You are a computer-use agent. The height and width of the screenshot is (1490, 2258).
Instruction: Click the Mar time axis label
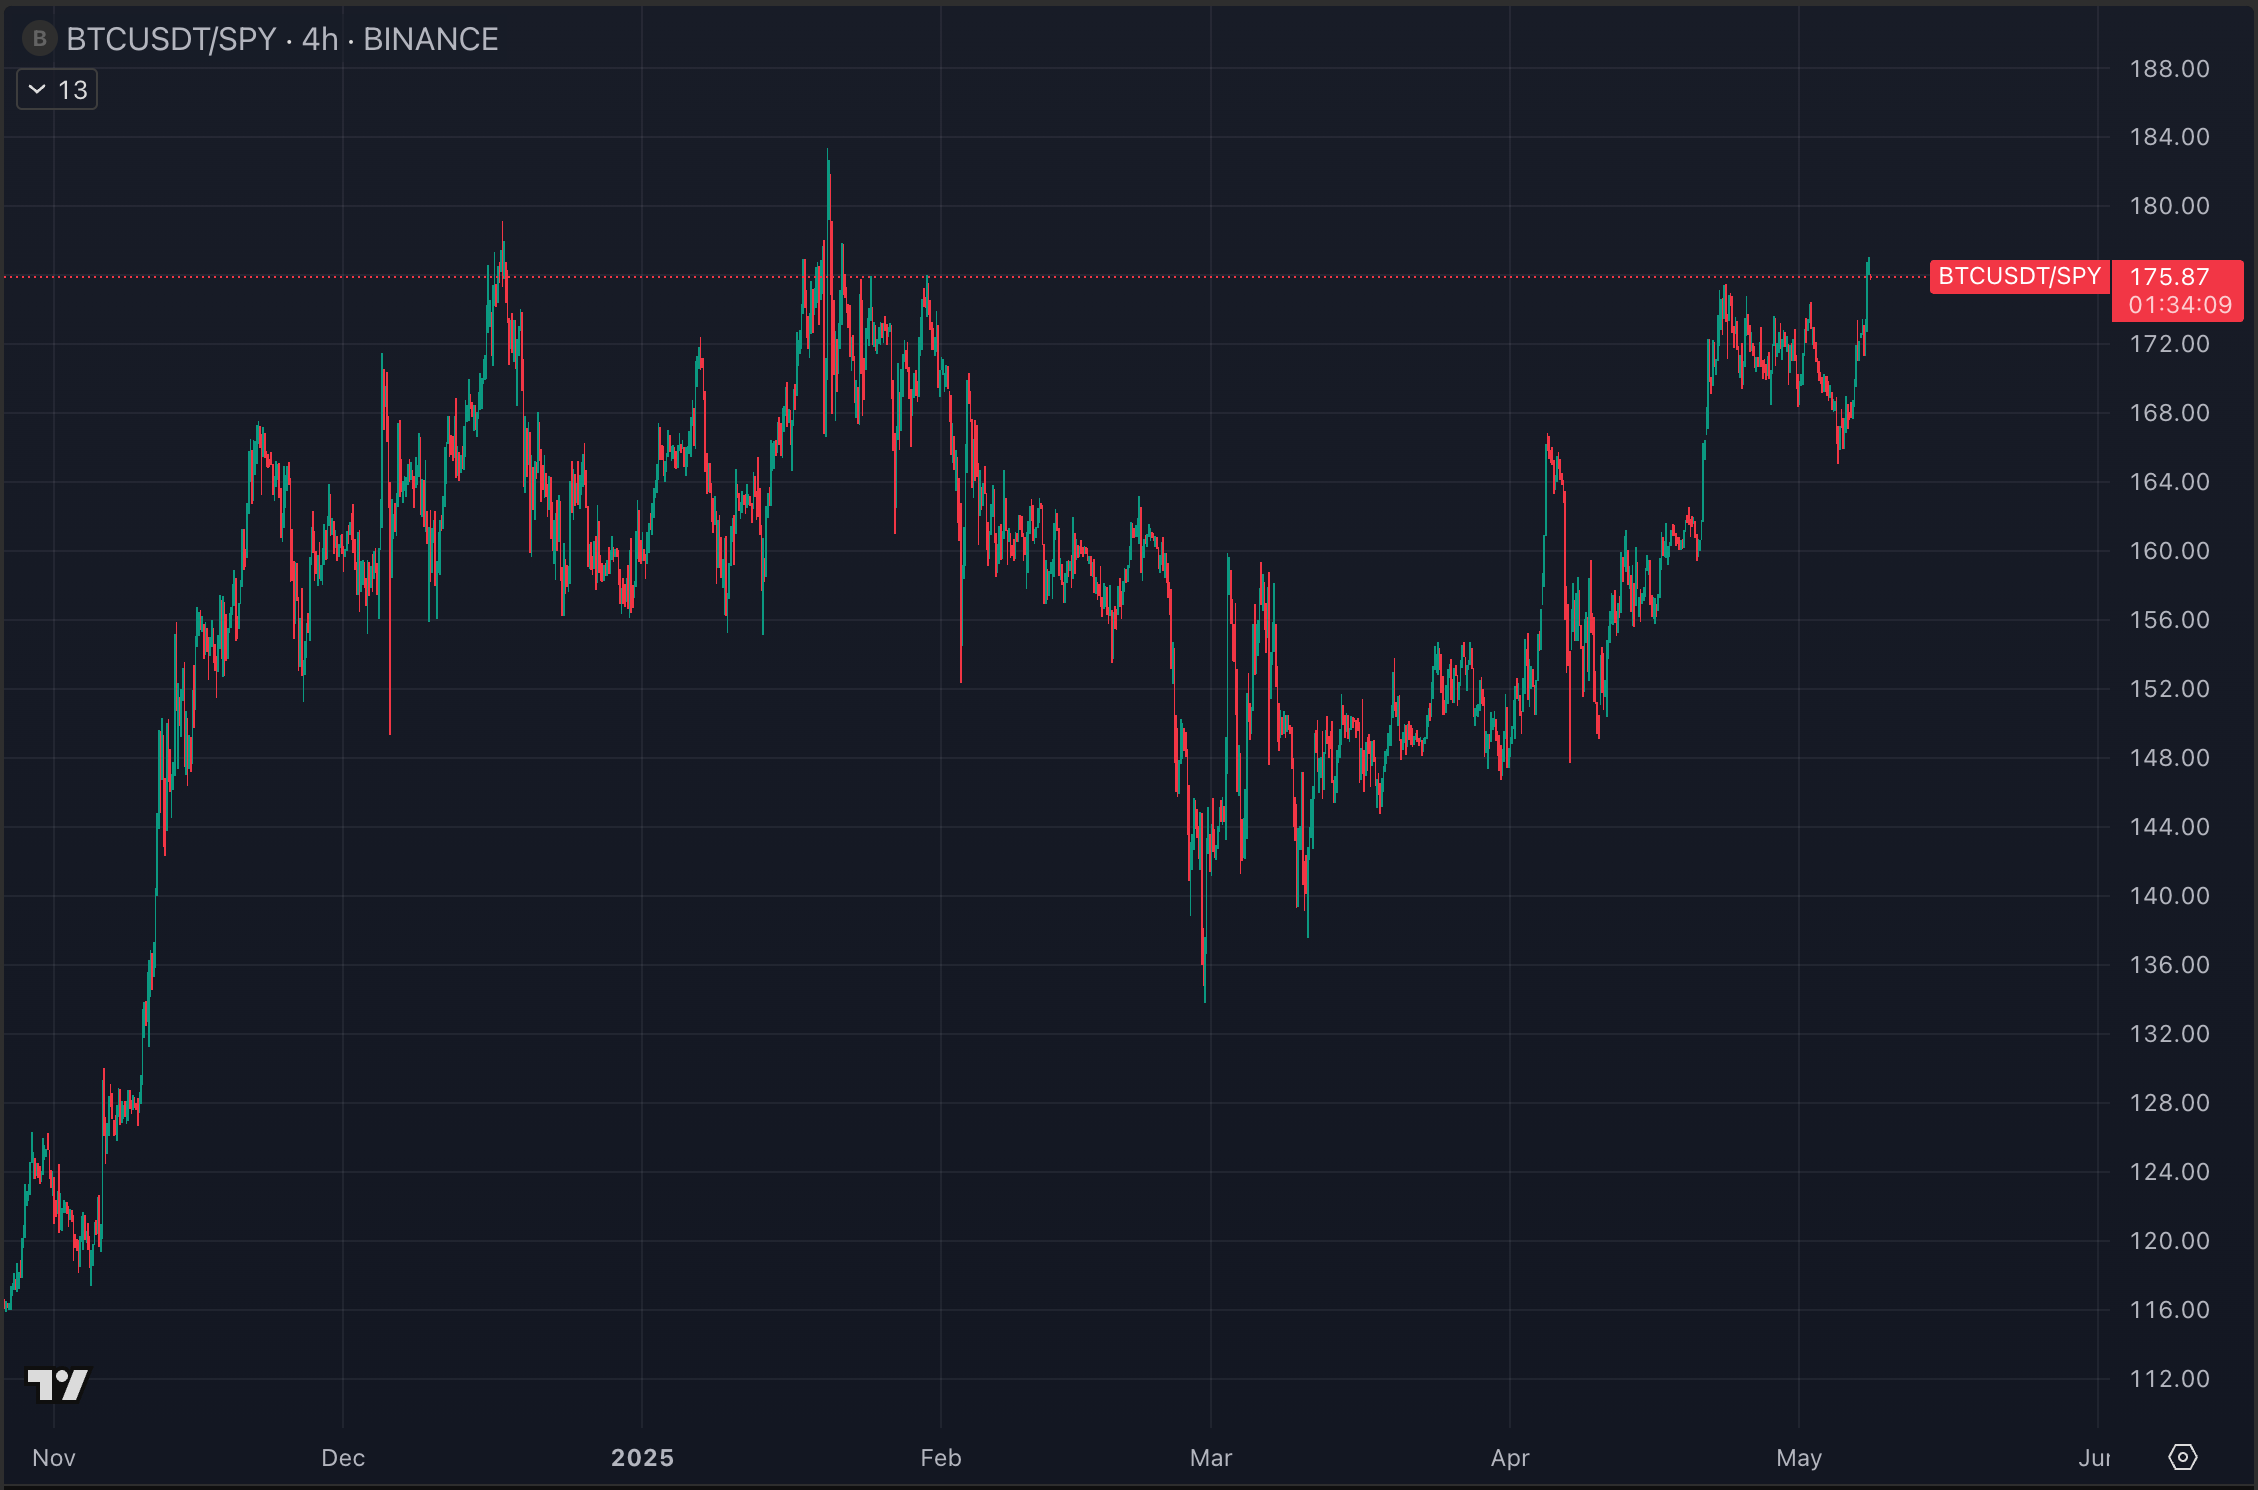point(1210,1457)
